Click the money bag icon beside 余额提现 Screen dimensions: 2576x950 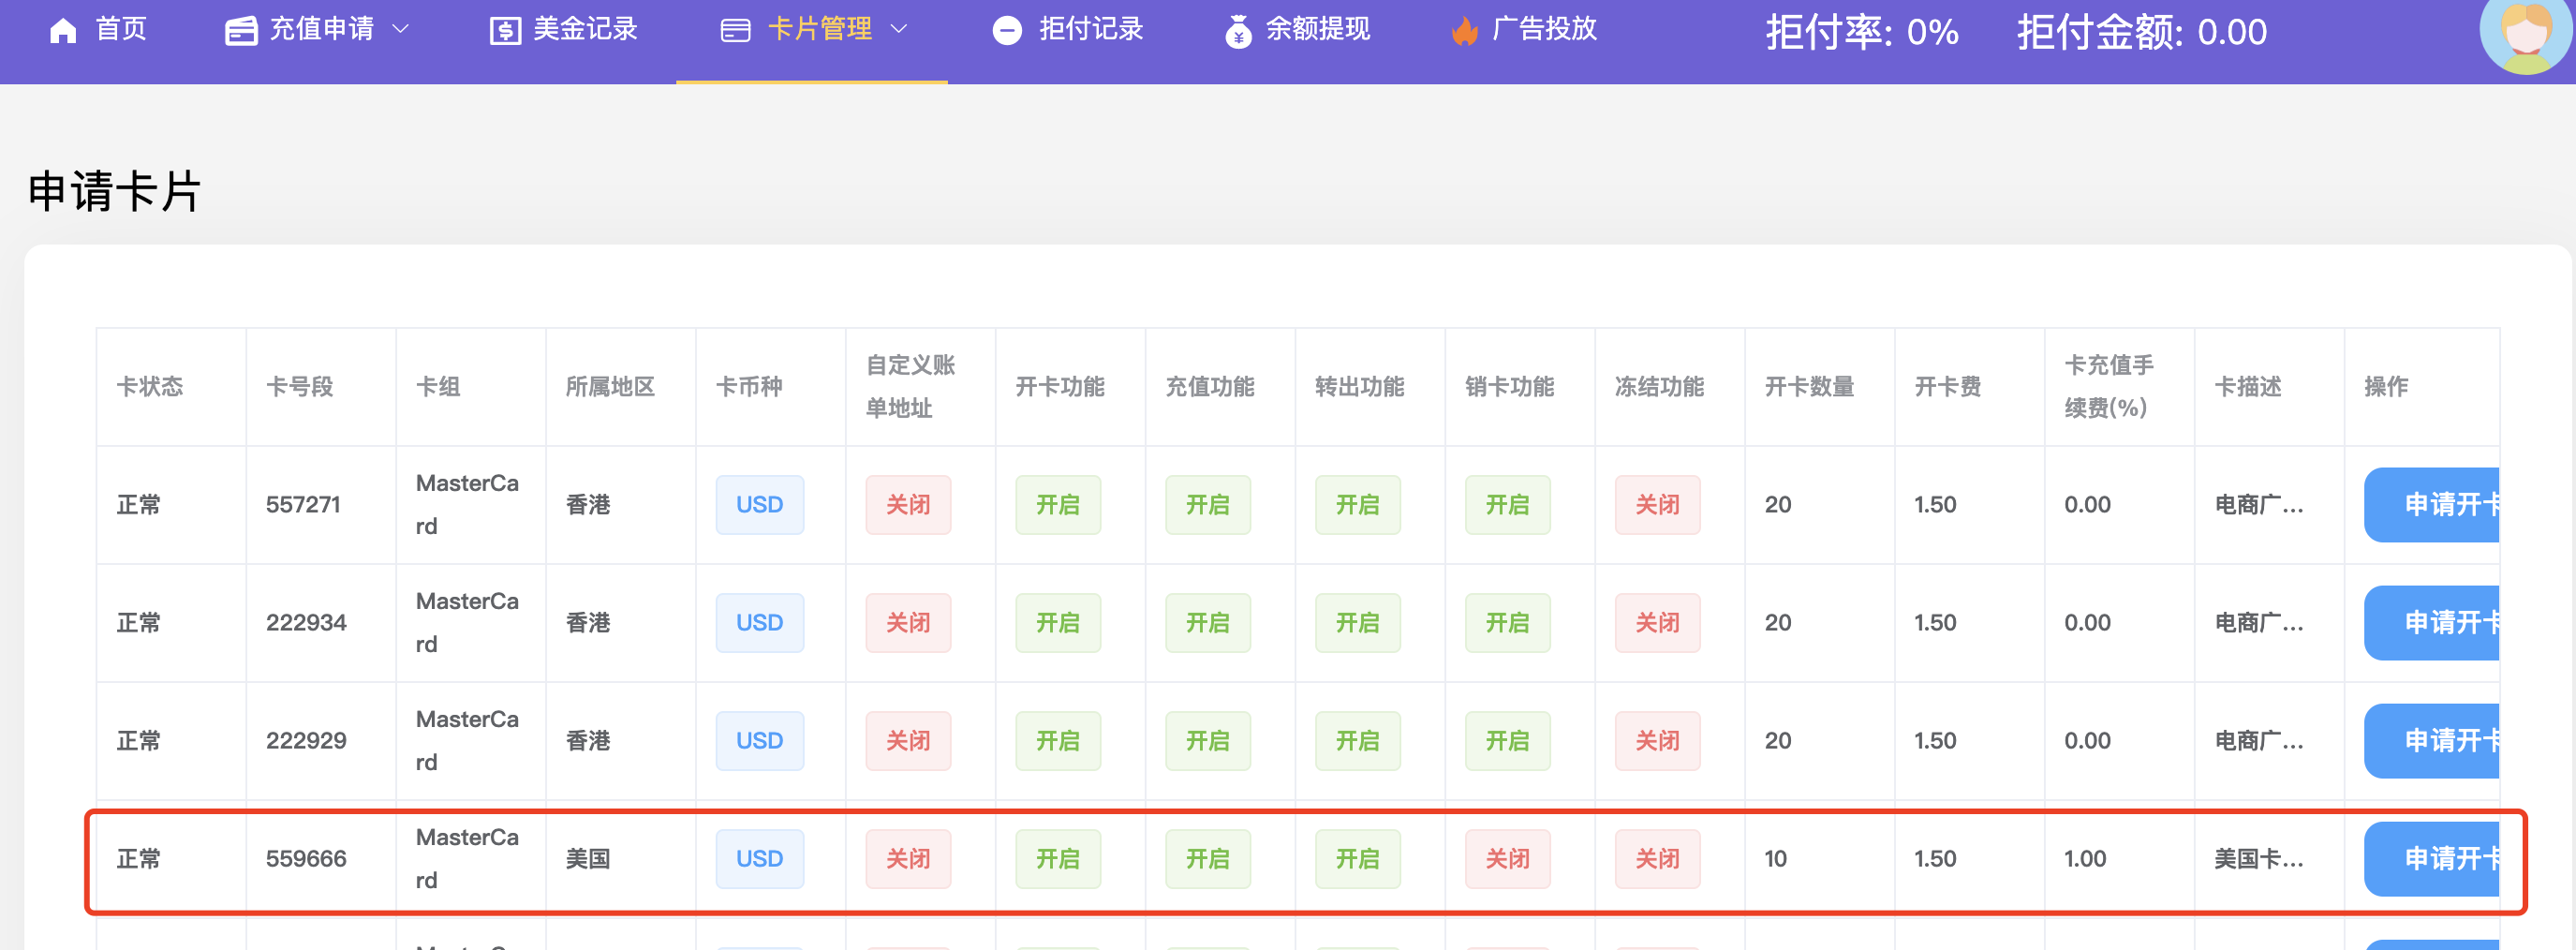[1238, 31]
